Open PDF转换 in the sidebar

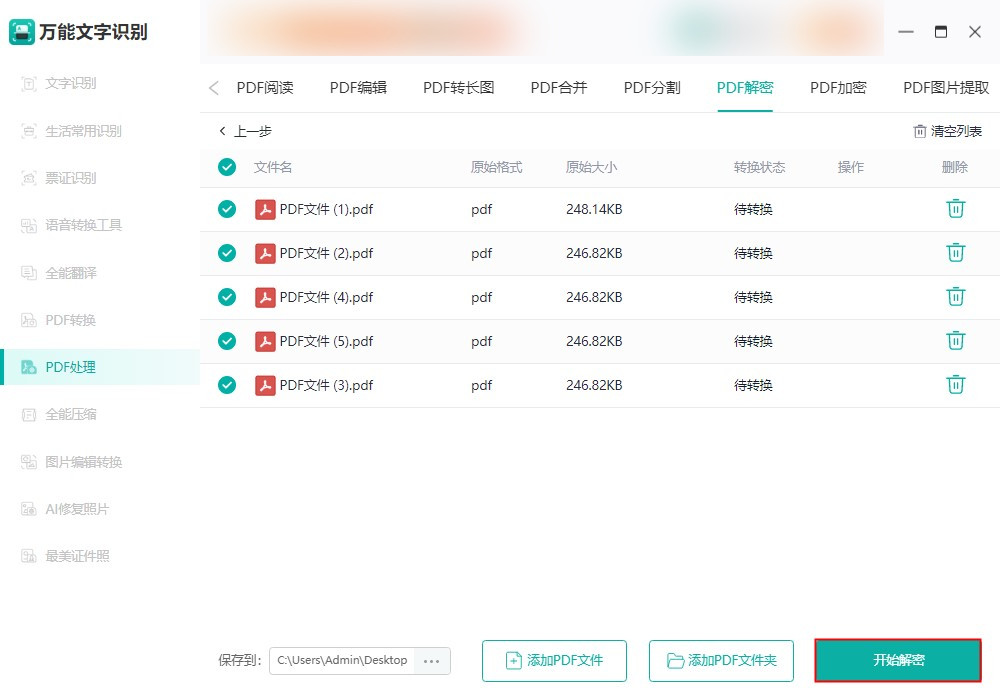click(x=59, y=320)
